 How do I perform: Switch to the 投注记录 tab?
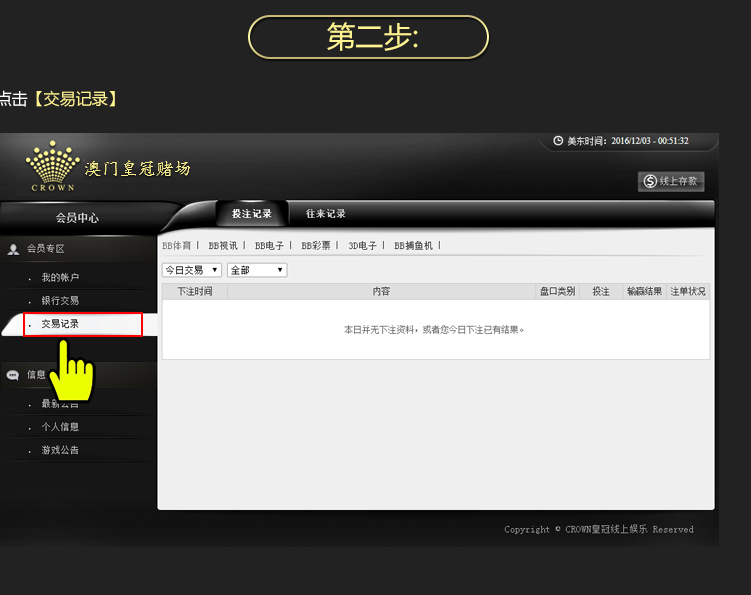[x=252, y=214]
